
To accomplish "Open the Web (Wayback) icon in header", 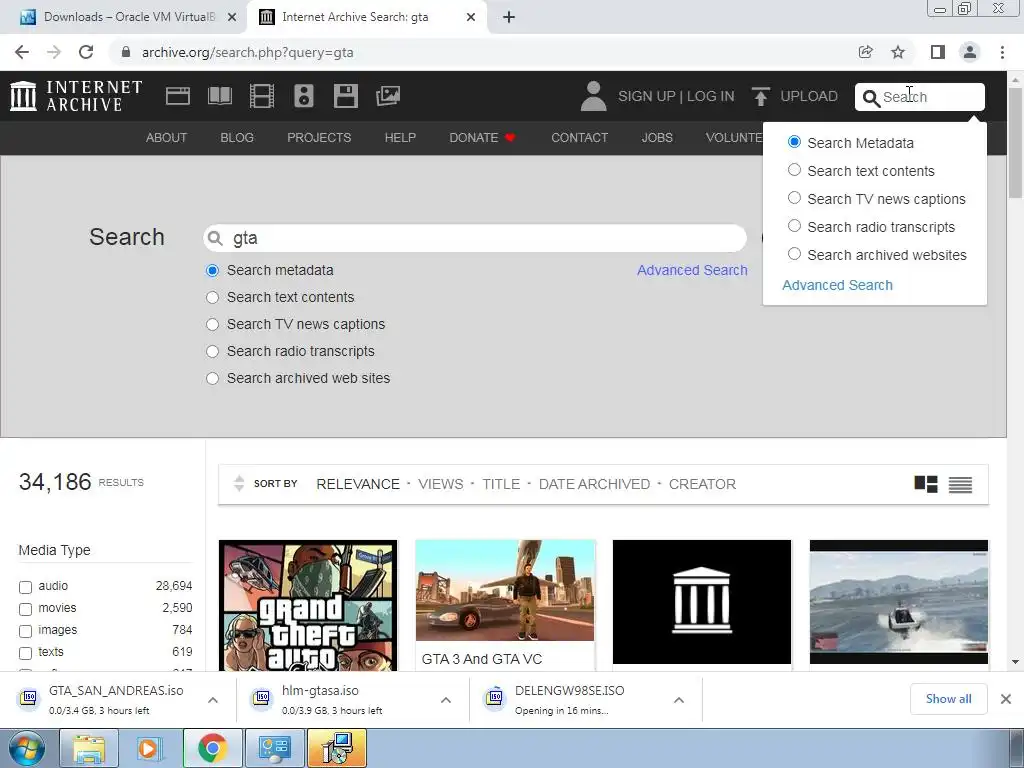I will (178, 96).
